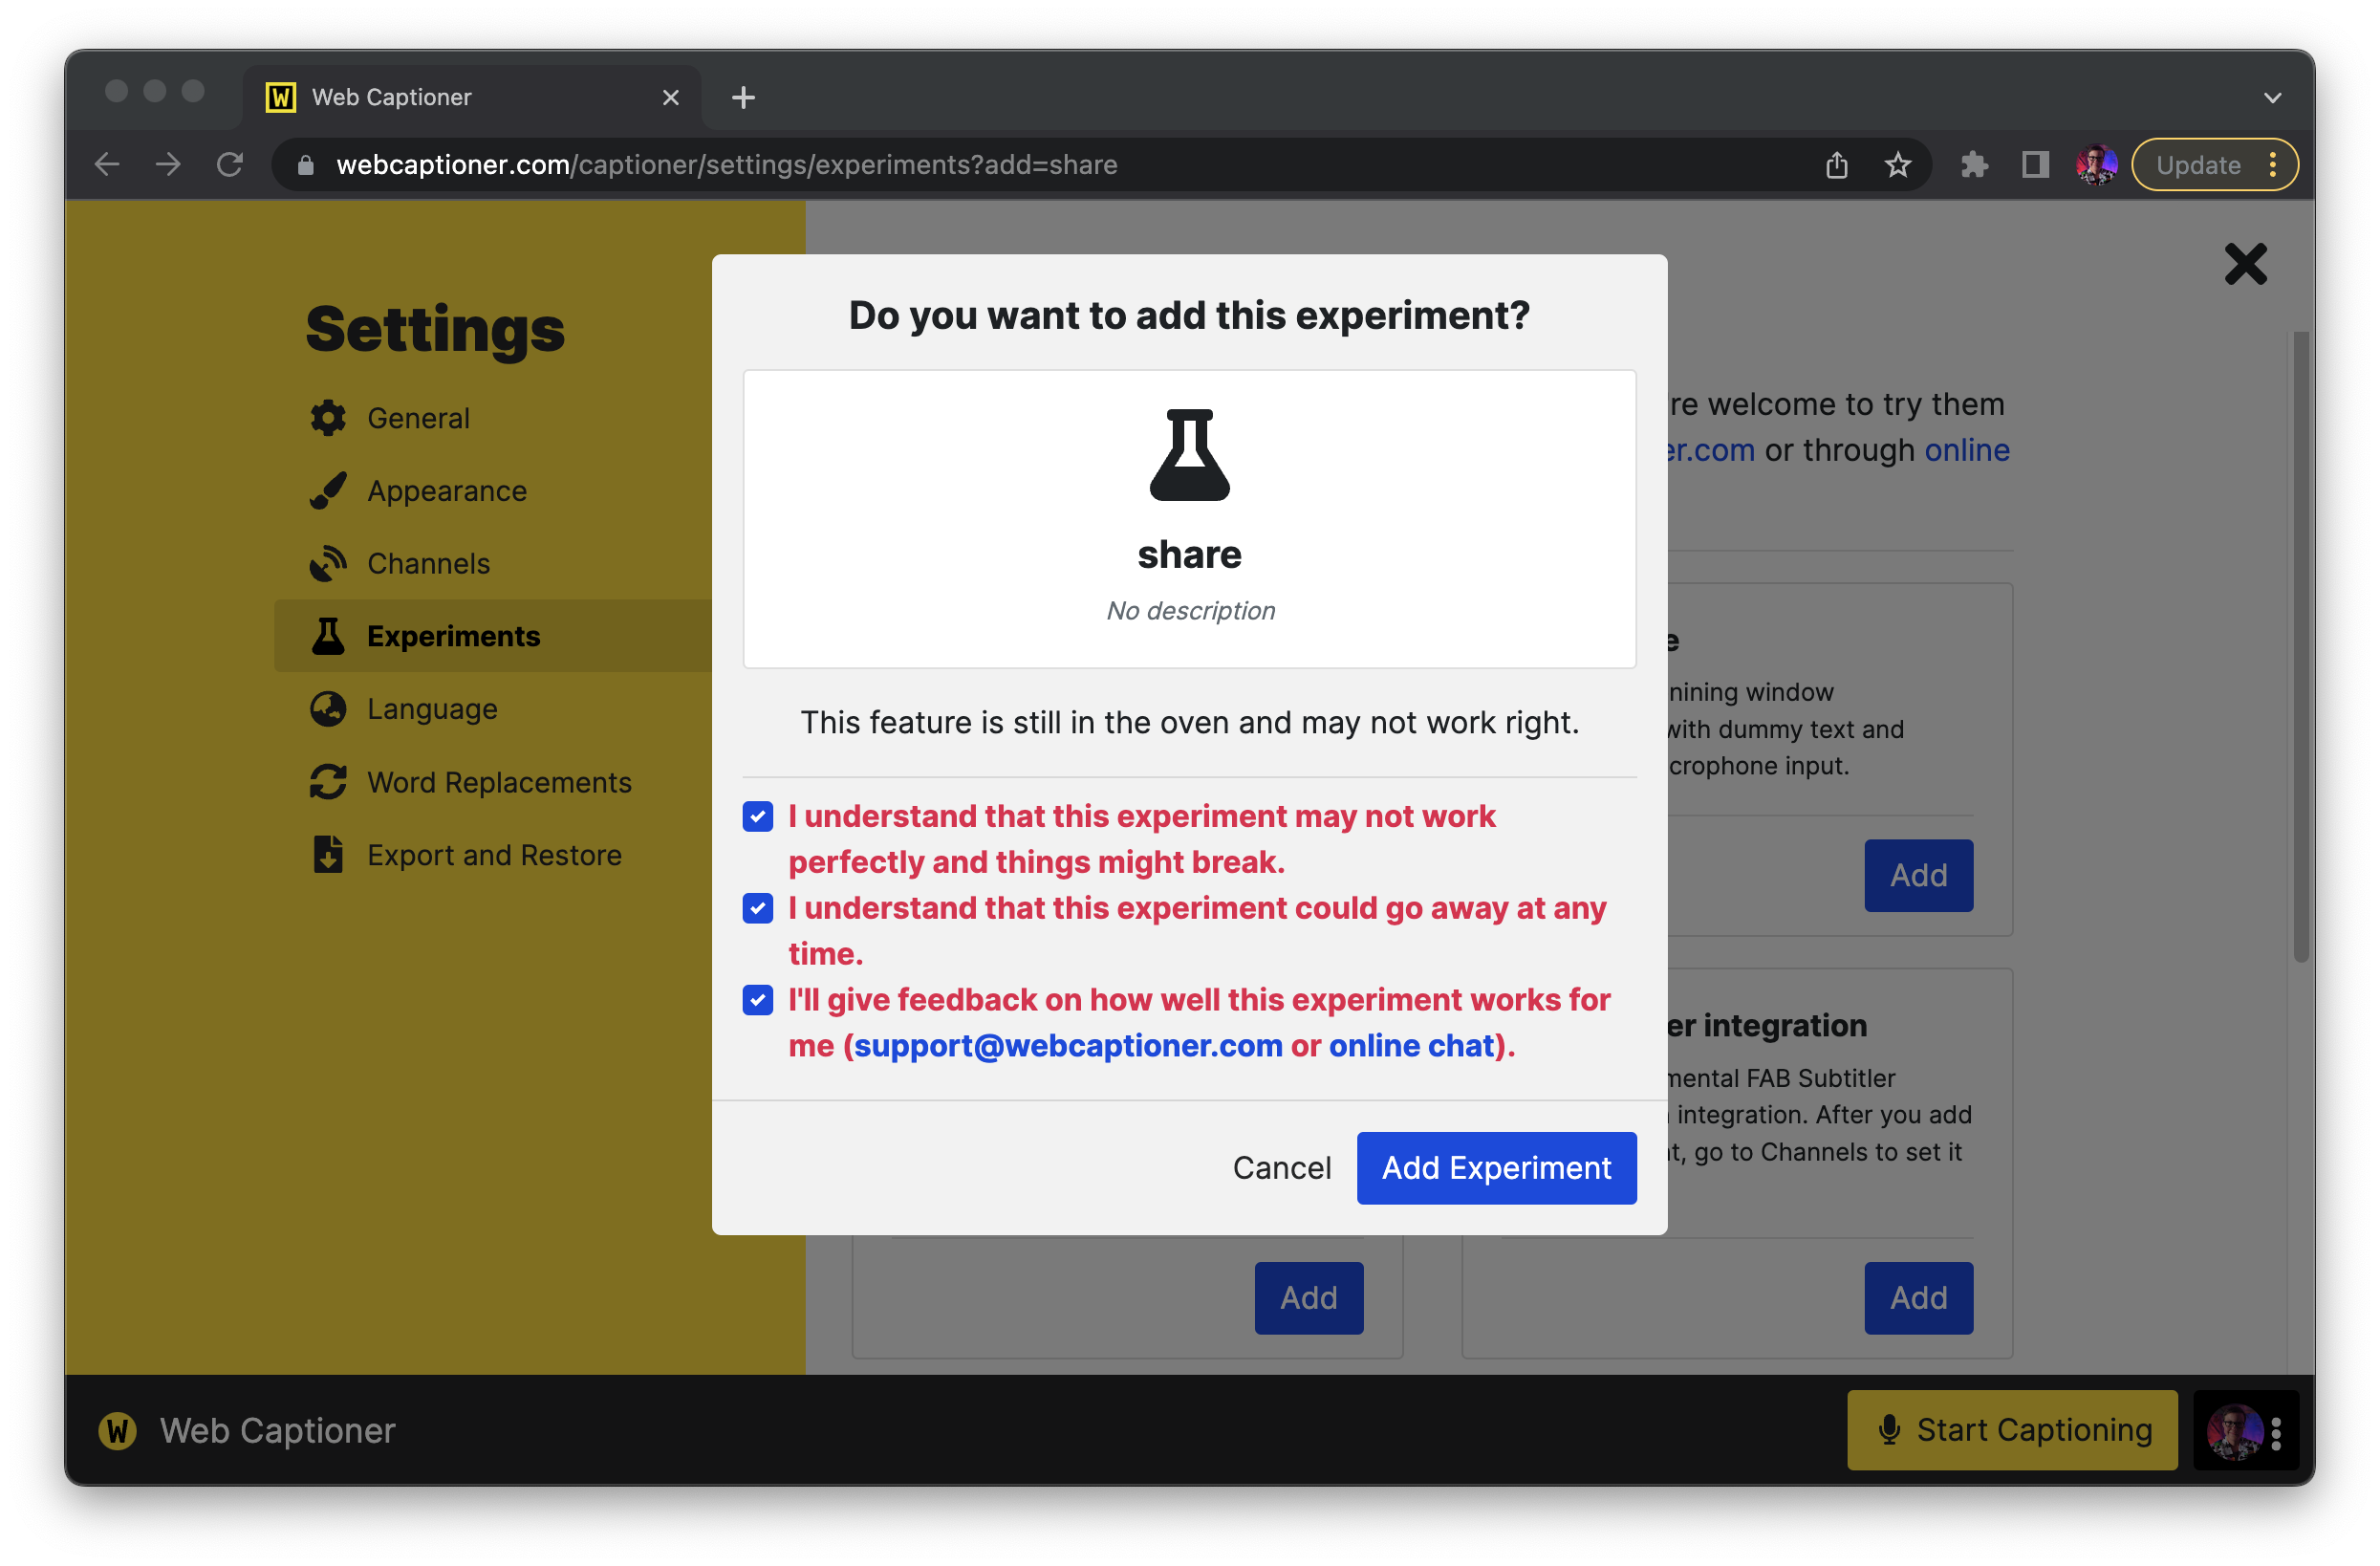
Task: Select the Experiments settings item
Action: click(494, 636)
